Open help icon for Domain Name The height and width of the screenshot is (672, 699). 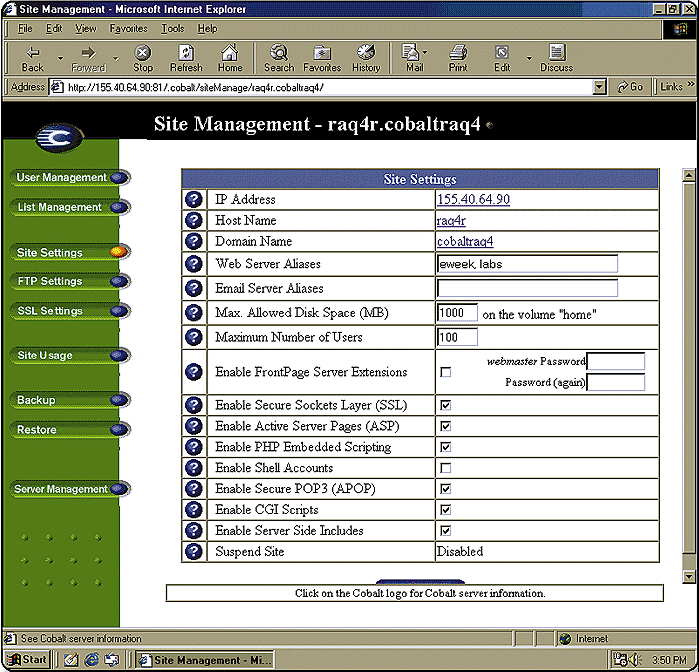click(194, 241)
